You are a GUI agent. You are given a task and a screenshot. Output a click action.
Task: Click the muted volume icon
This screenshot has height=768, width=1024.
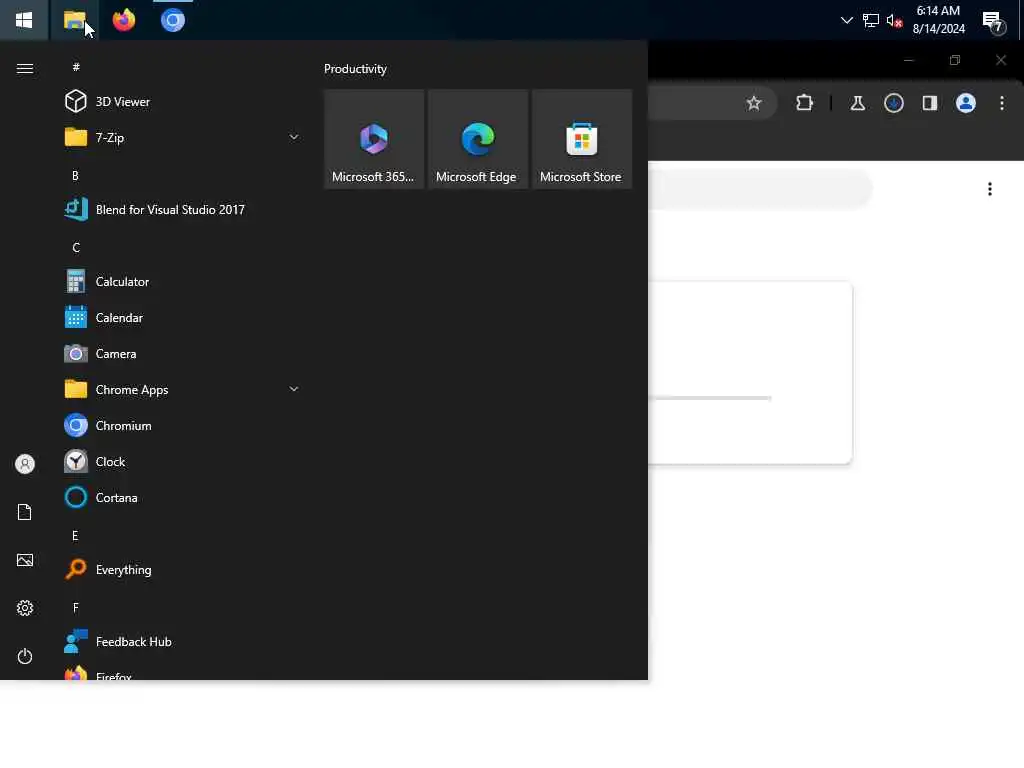(x=894, y=21)
